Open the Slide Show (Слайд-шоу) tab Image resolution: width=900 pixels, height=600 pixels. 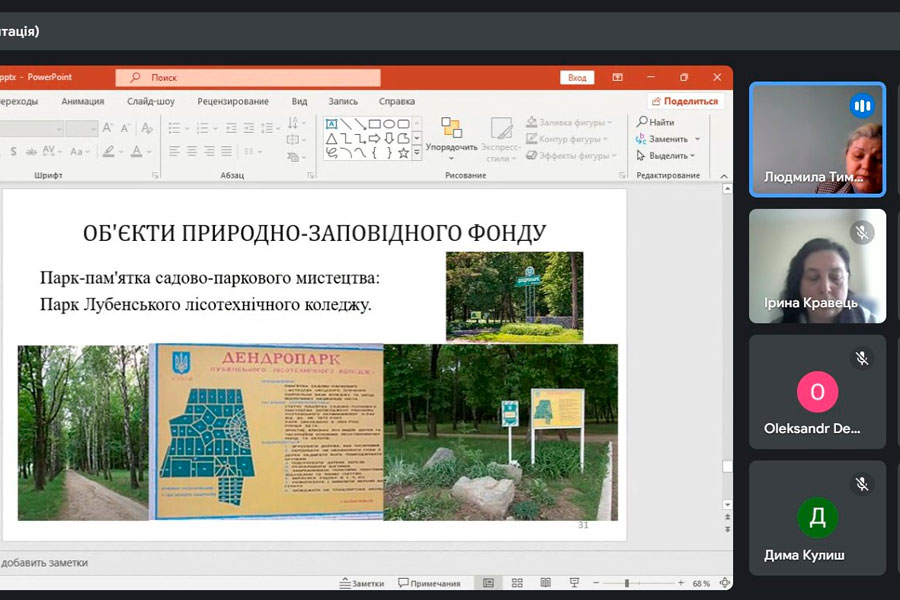tap(150, 101)
